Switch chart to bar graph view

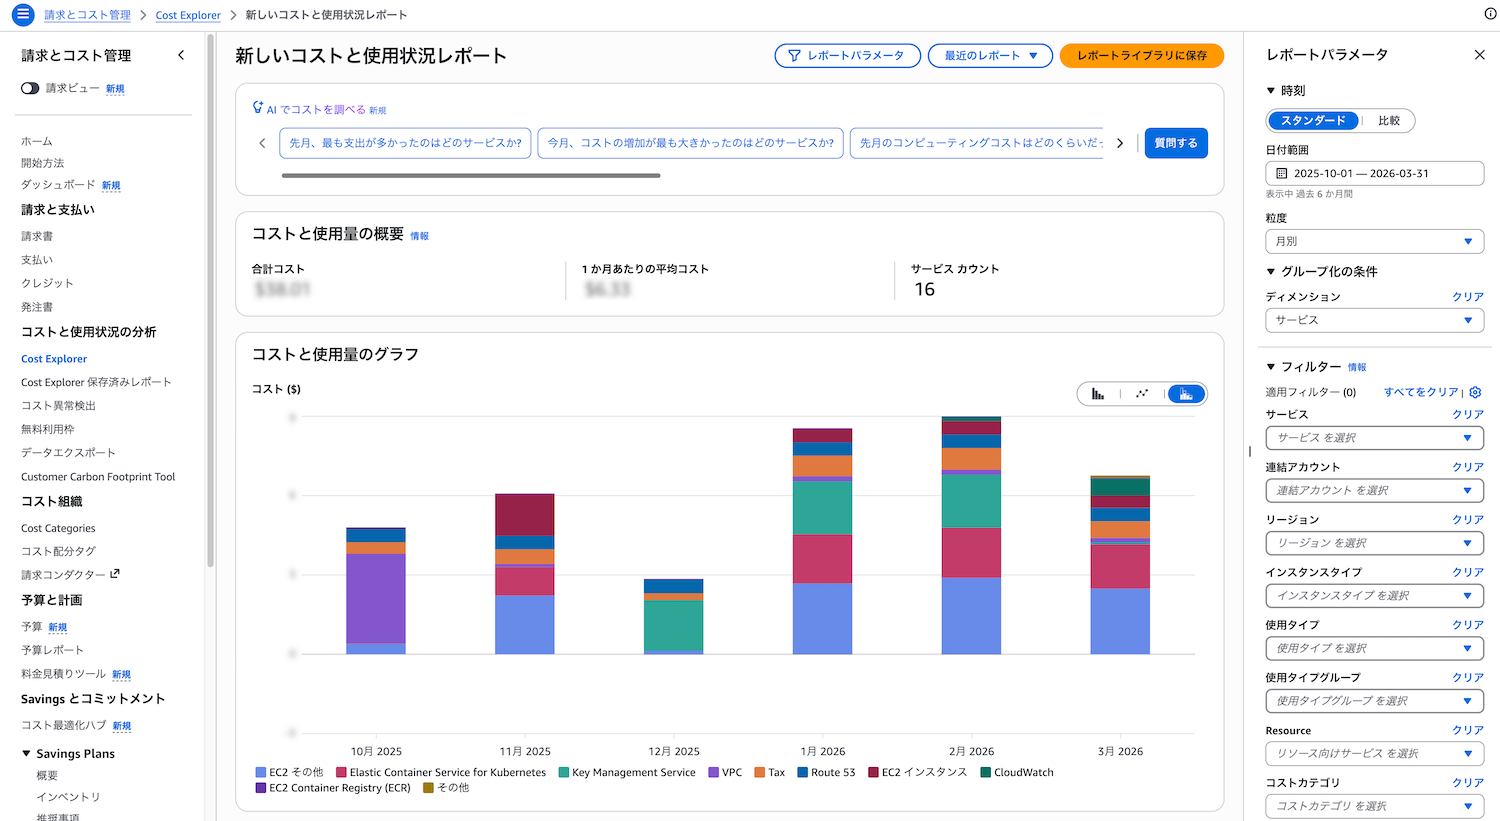[1098, 394]
